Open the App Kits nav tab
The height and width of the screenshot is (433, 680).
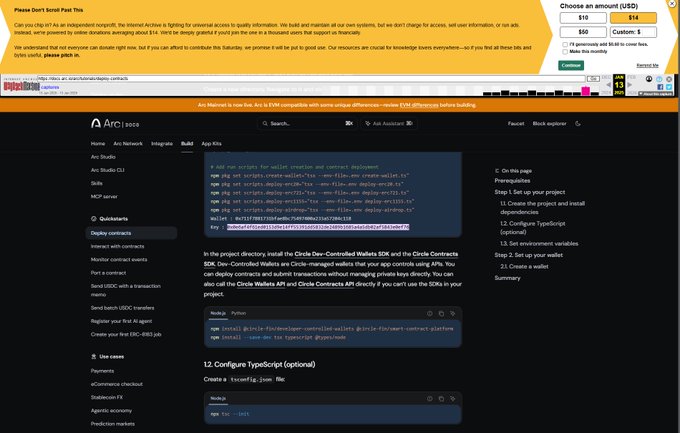211,144
